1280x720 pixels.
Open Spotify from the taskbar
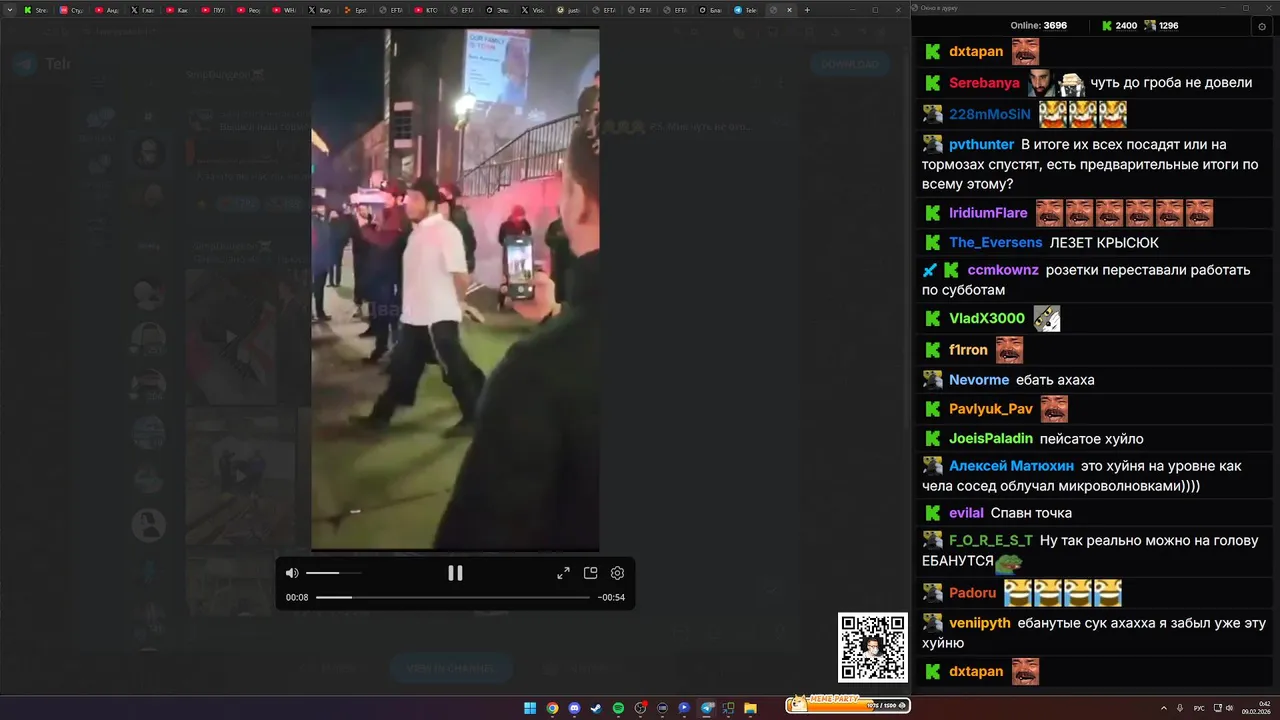point(618,708)
